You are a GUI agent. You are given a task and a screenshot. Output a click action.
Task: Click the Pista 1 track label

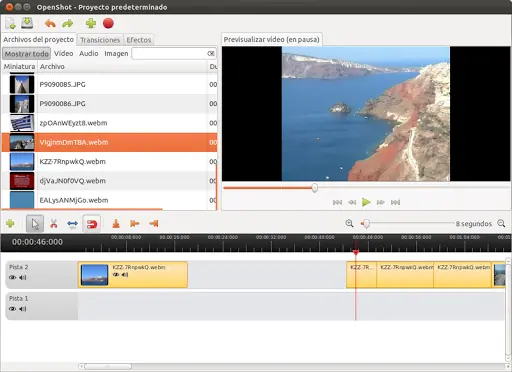click(18, 298)
